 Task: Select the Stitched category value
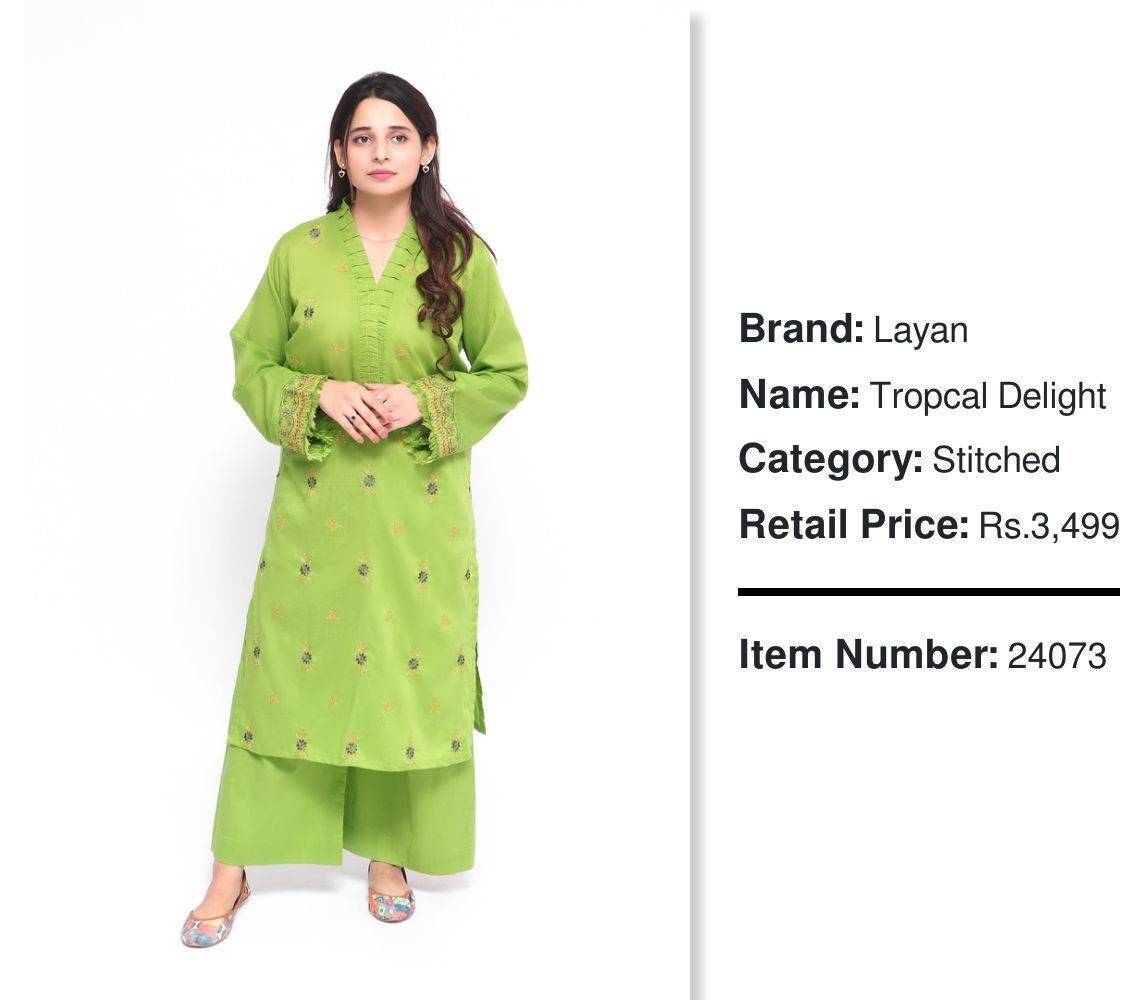[996, 460]
